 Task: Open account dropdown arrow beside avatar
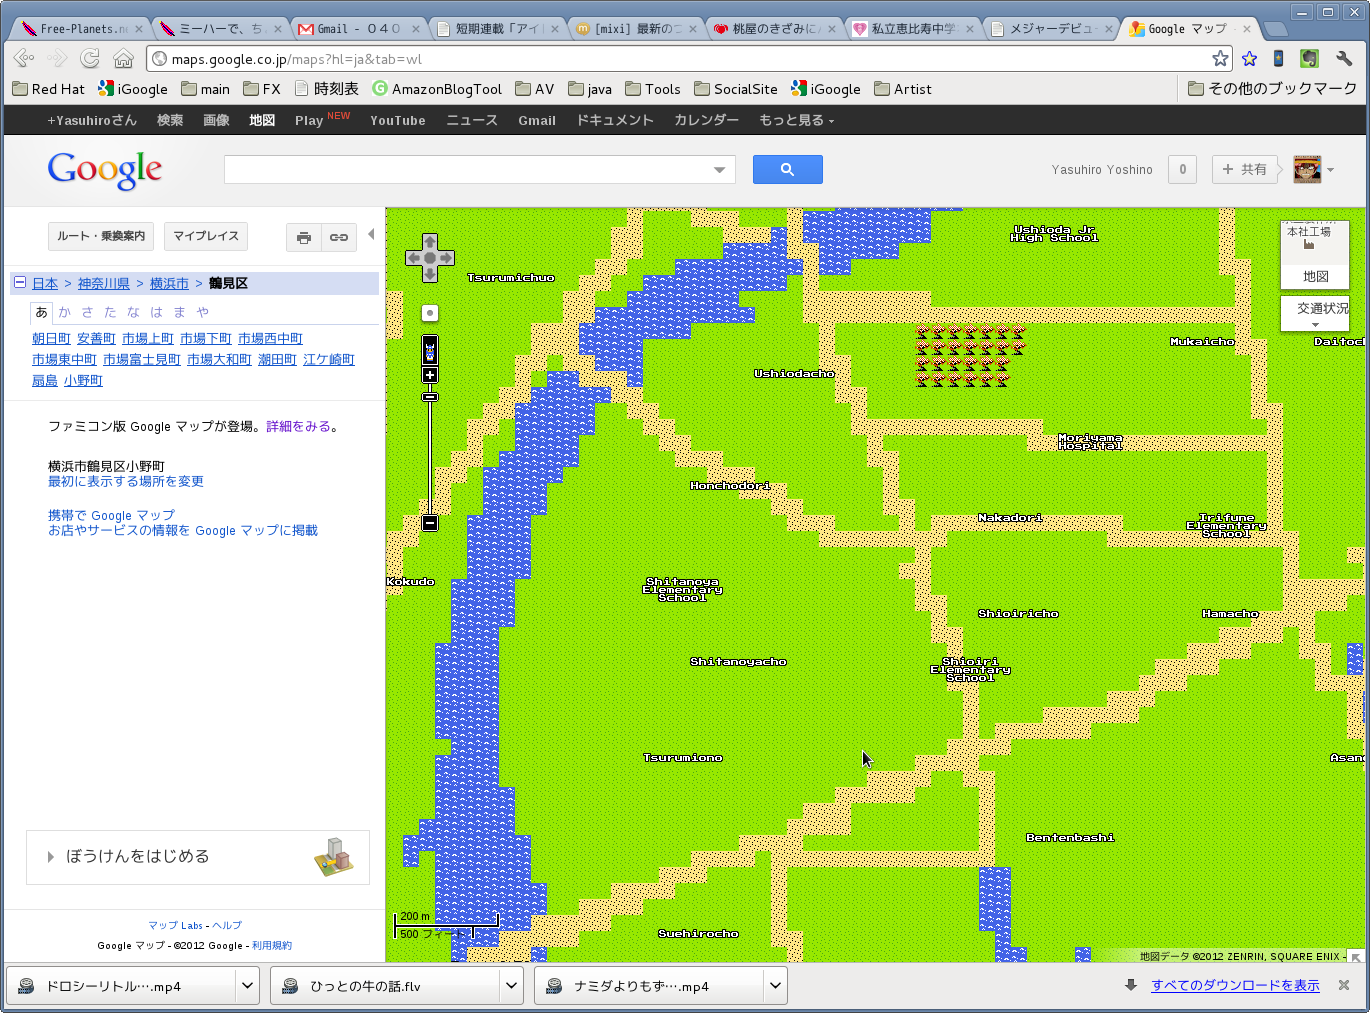(x=1331, y=170)
